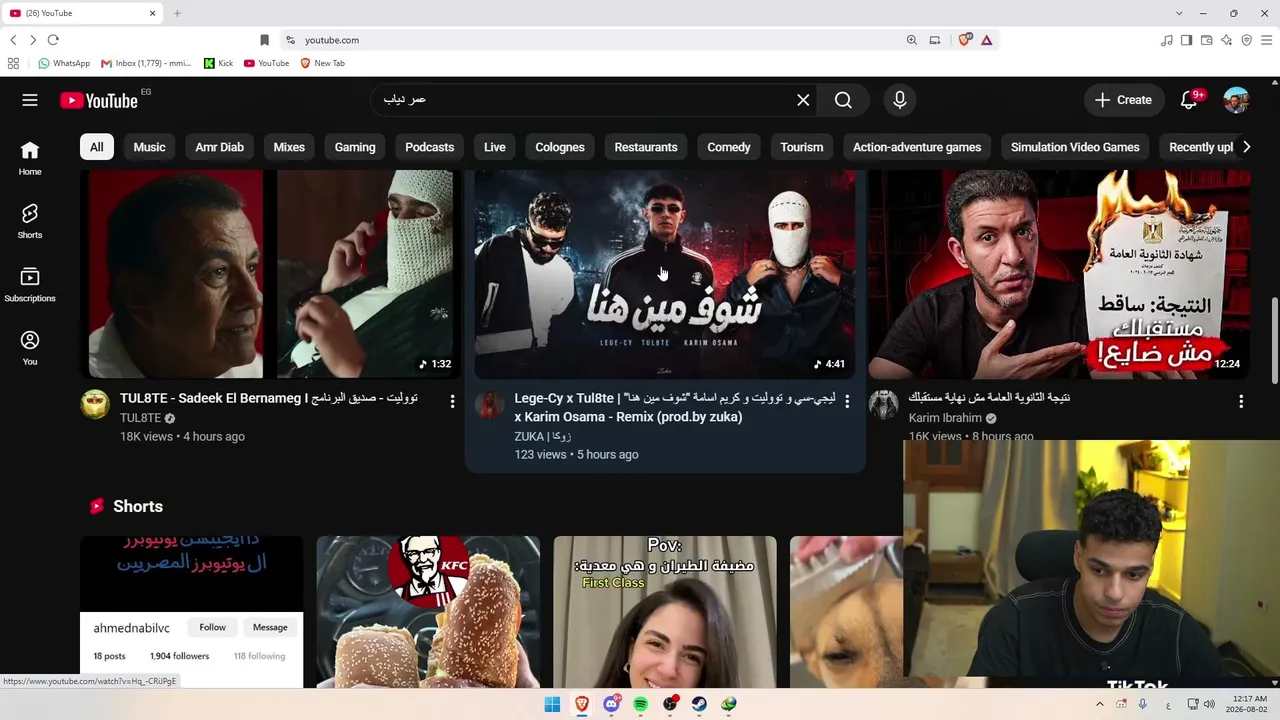The width and height of the screenshot is (1280, 720).
Task: Open the tab search dropdown arrow
Action: [x=1179, y=13]
